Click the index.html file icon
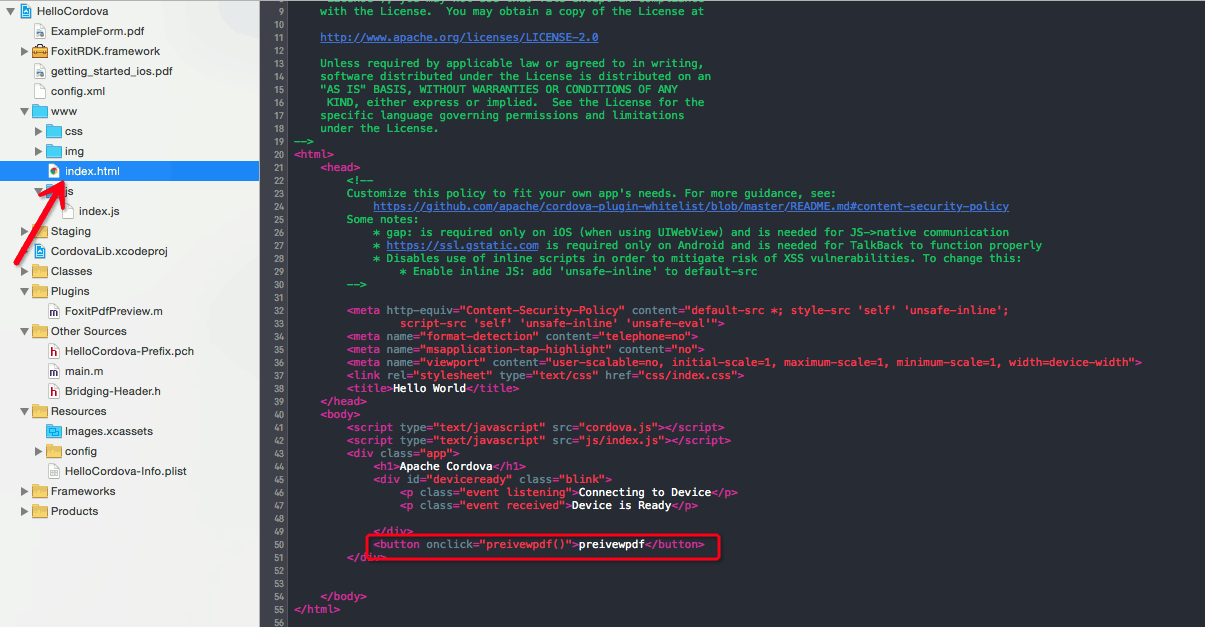Screen dimensions: 1205x627 (54, 171)
